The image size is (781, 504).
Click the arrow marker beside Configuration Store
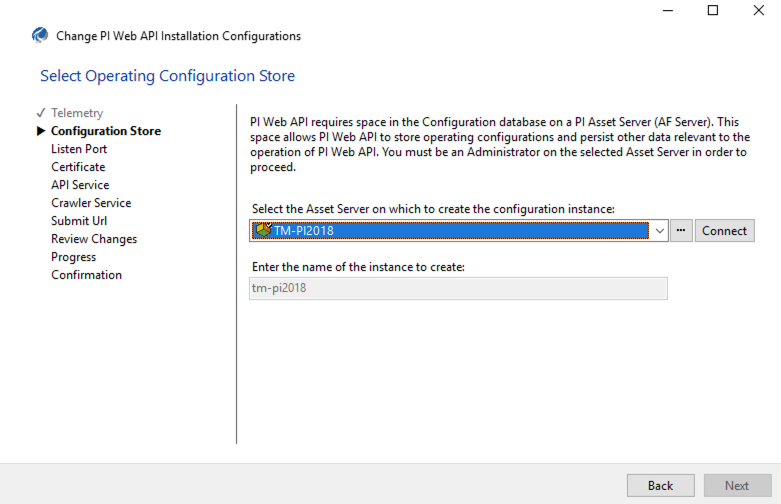coord(41,131)
